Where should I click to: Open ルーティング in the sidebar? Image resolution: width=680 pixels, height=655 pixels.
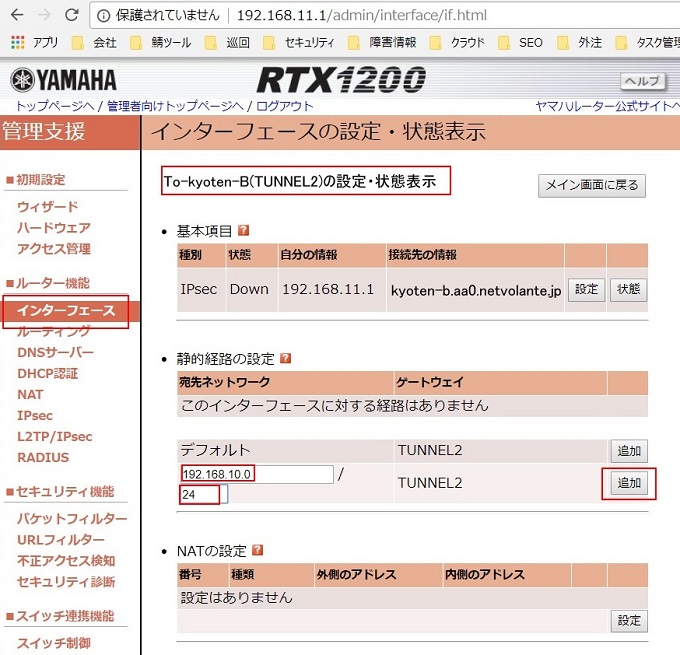(x=54, y=331)
